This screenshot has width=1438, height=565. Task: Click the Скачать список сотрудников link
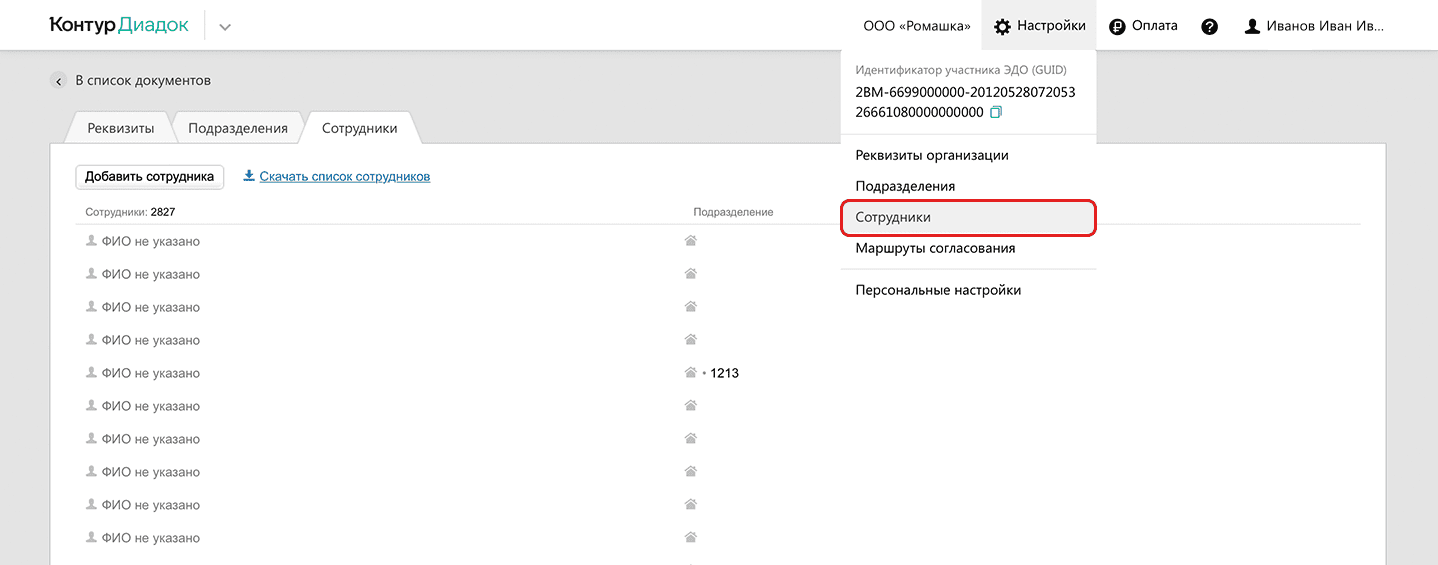[x=344, y=176]
